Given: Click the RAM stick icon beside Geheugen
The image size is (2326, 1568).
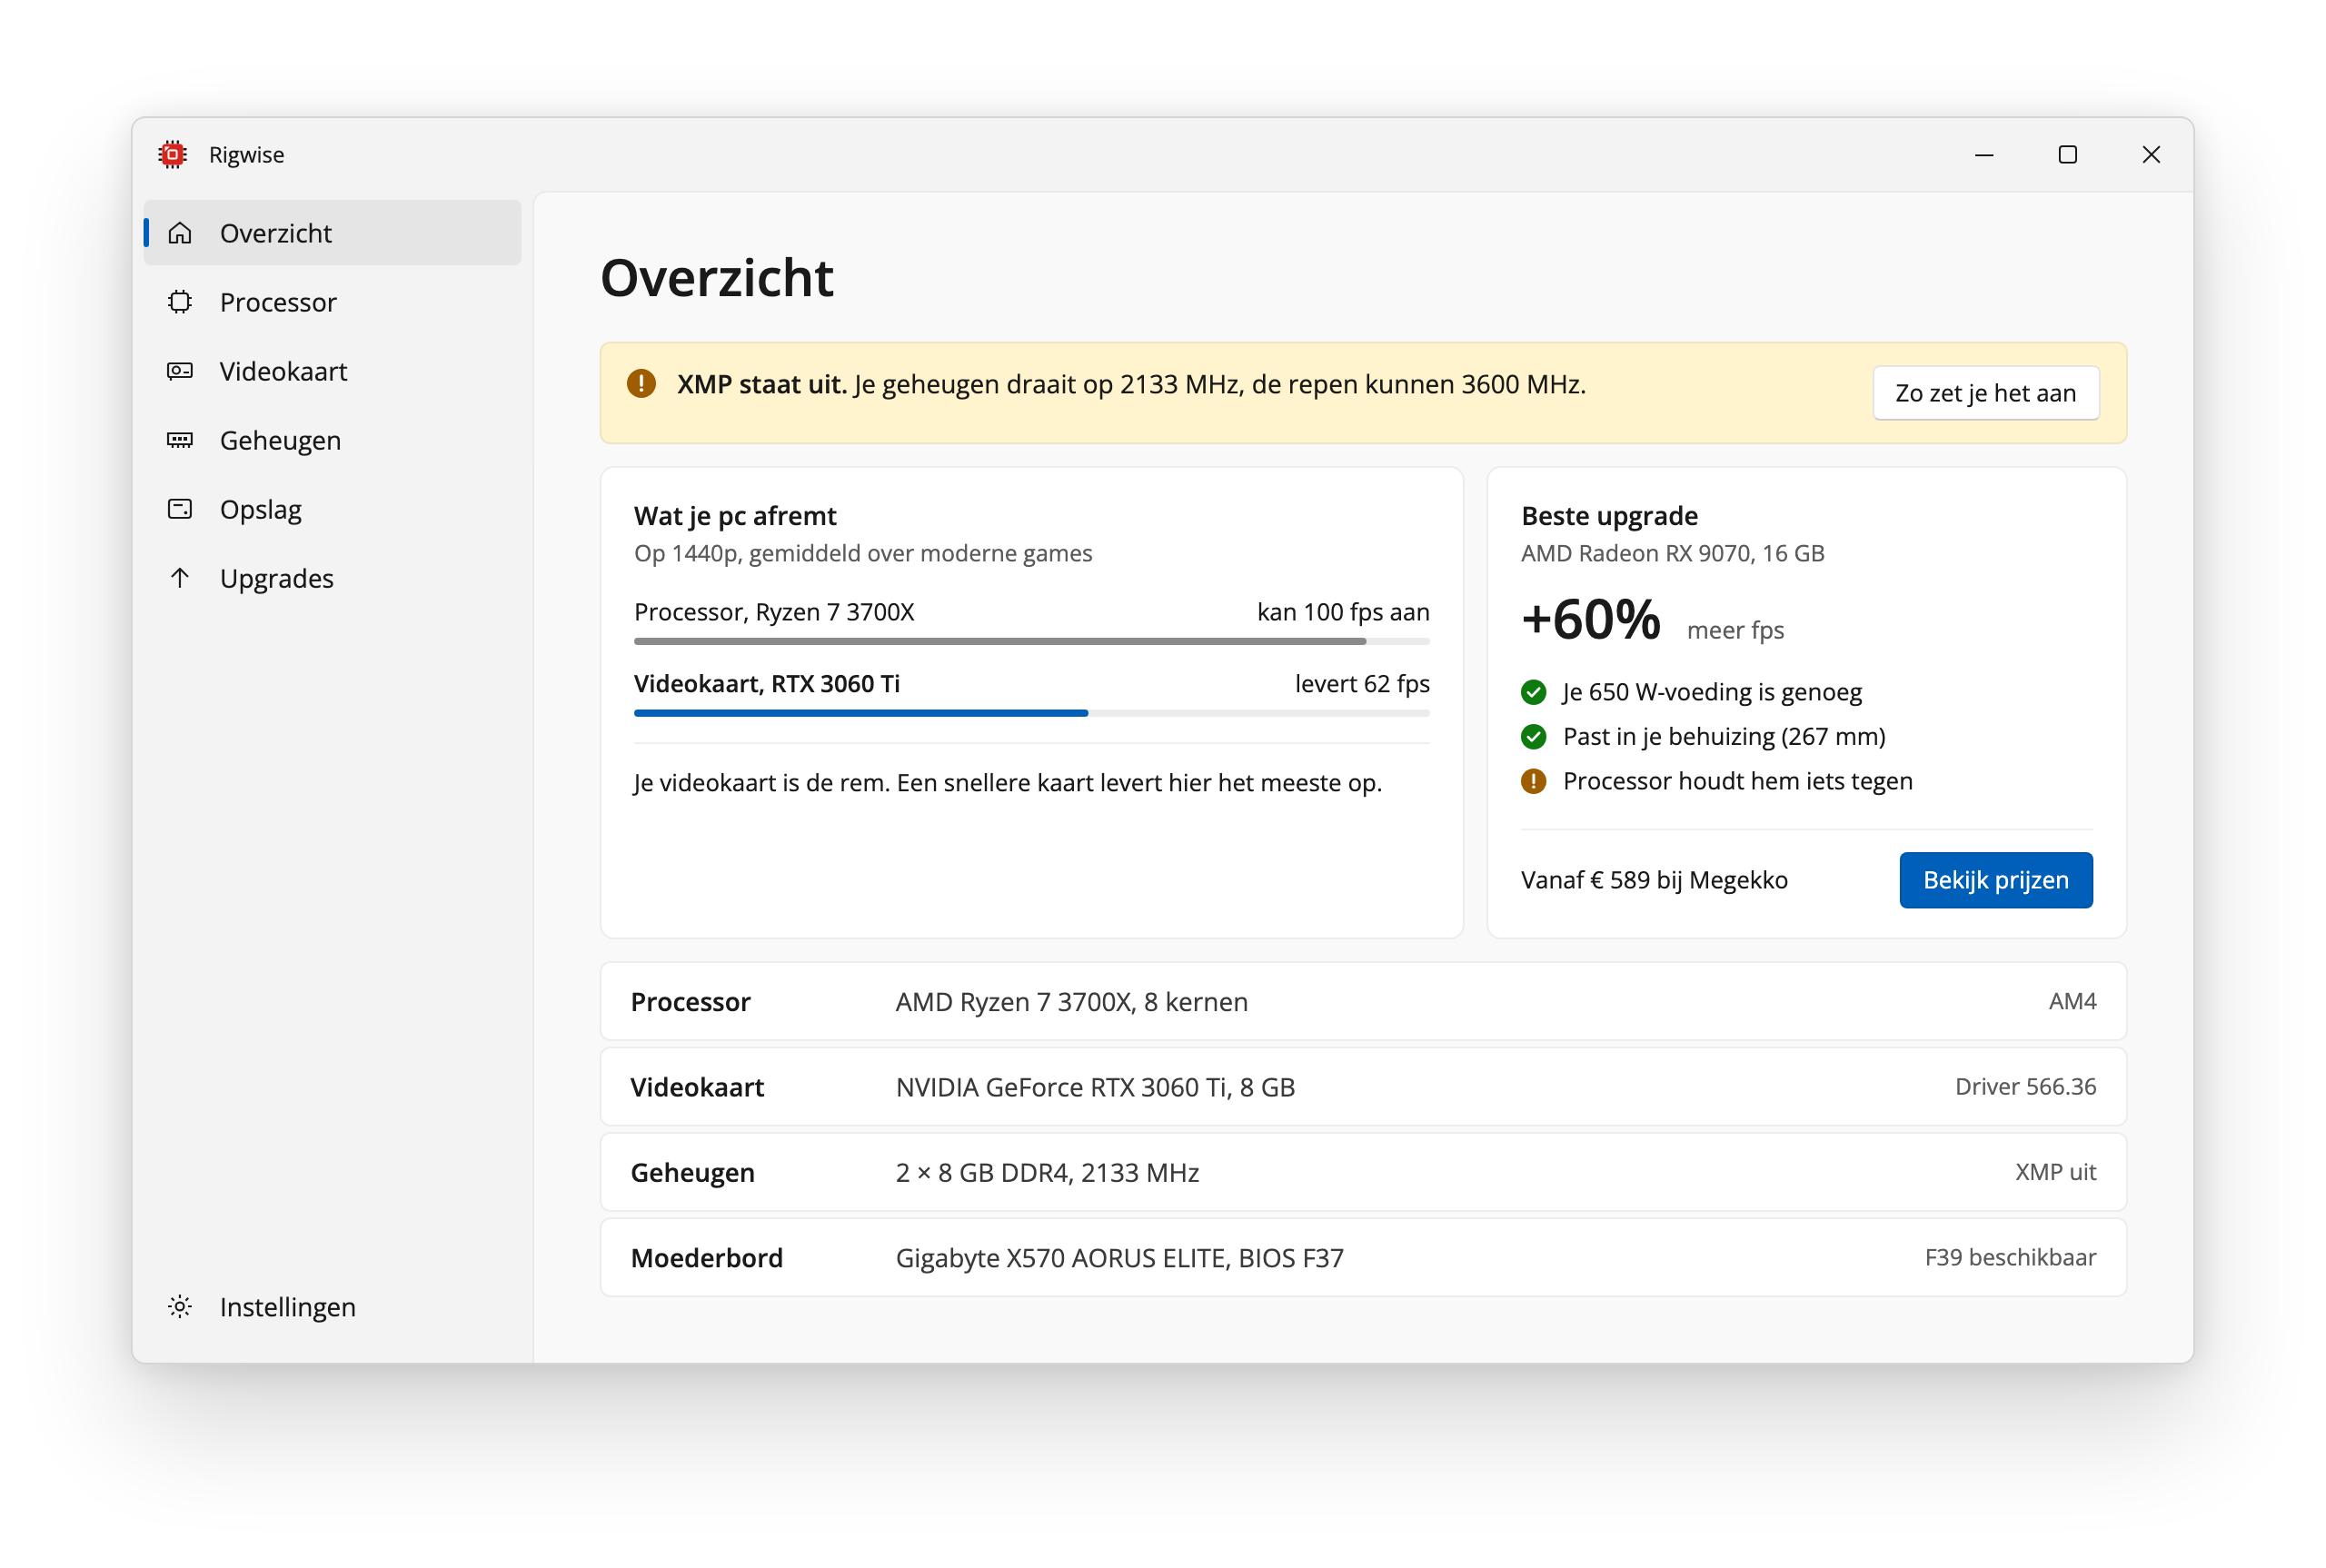Looking at the screenshot, I should pos(180,440).
